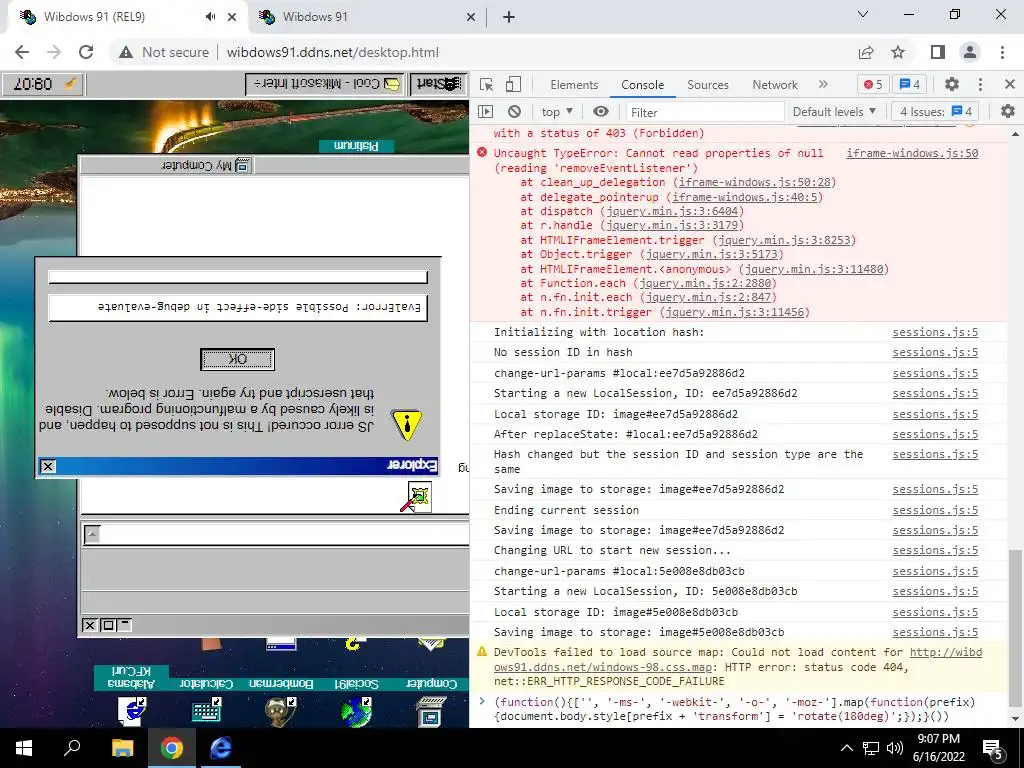The height and width of the screenshot is (768, 1024).
Task: Click the red errors count badge
Action: (873, 84)
